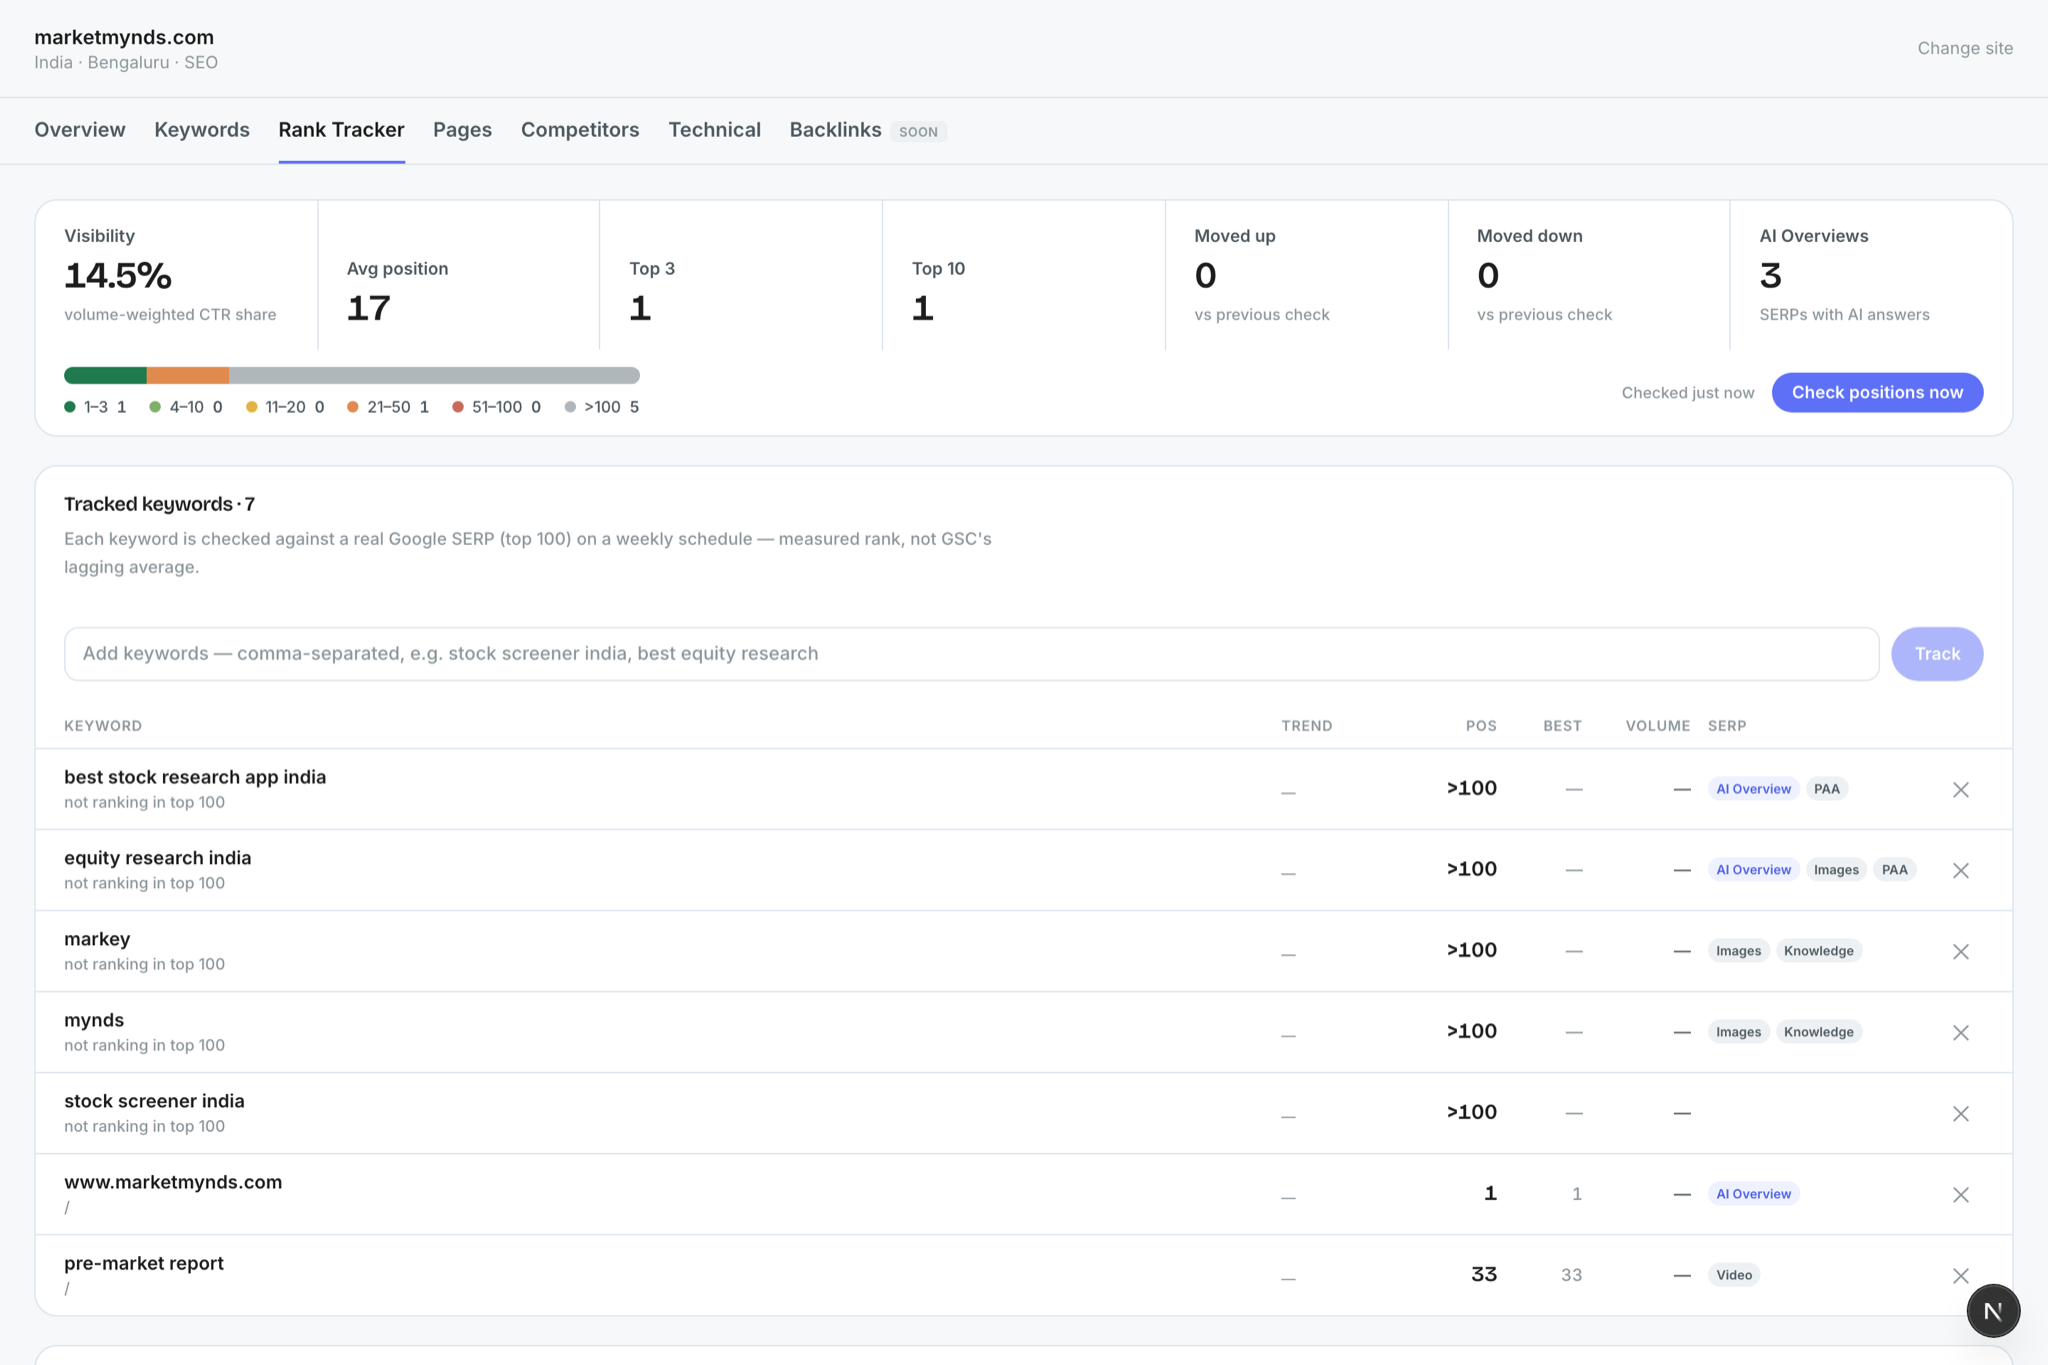Select the Rank Tracker tab

342,130
